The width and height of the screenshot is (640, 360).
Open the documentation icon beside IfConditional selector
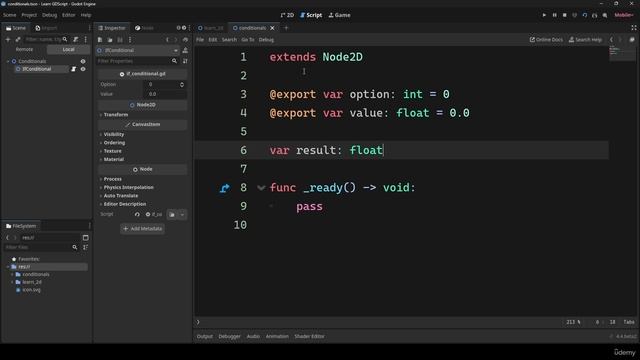185,50
